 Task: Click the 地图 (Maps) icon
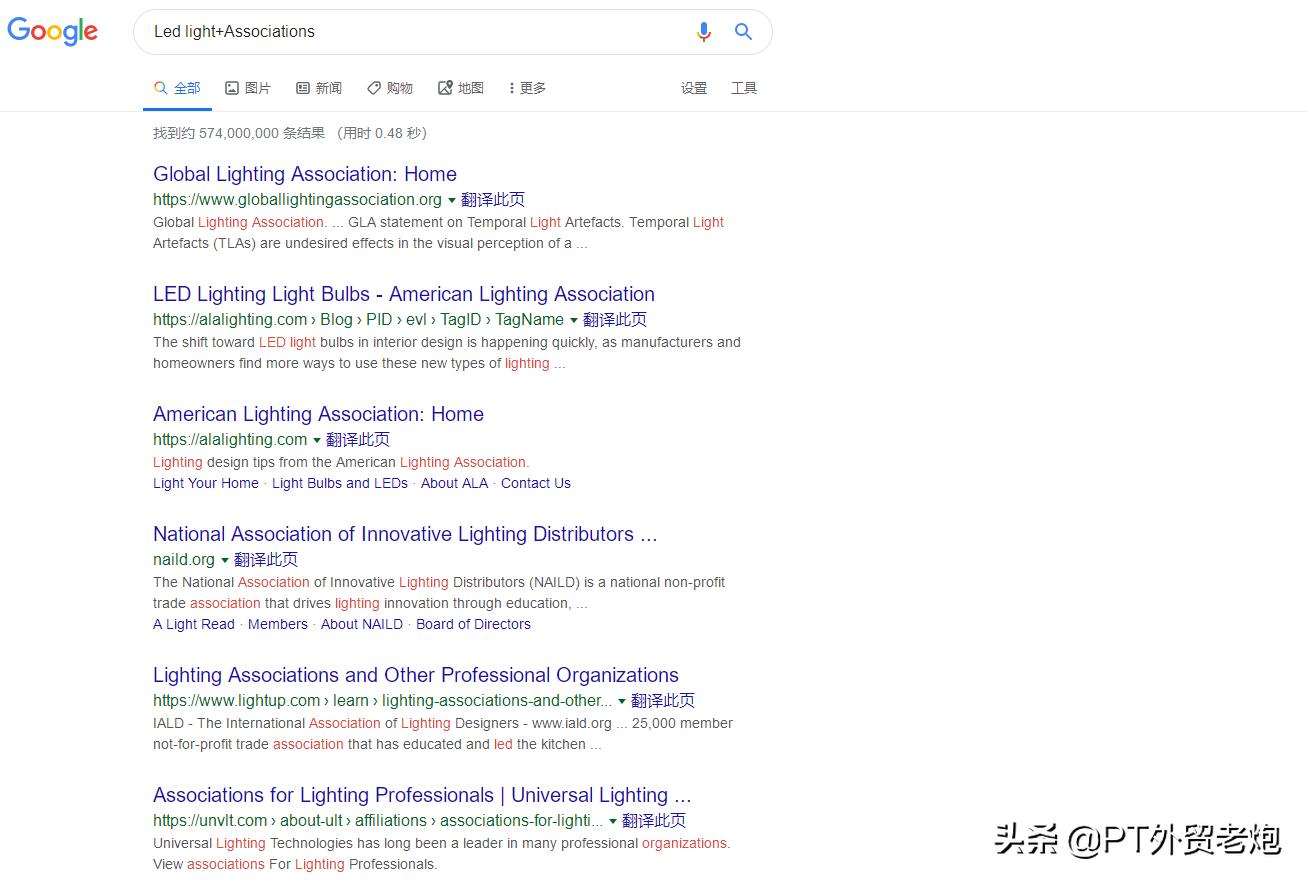pyautogui.click(x=444, y=88)
